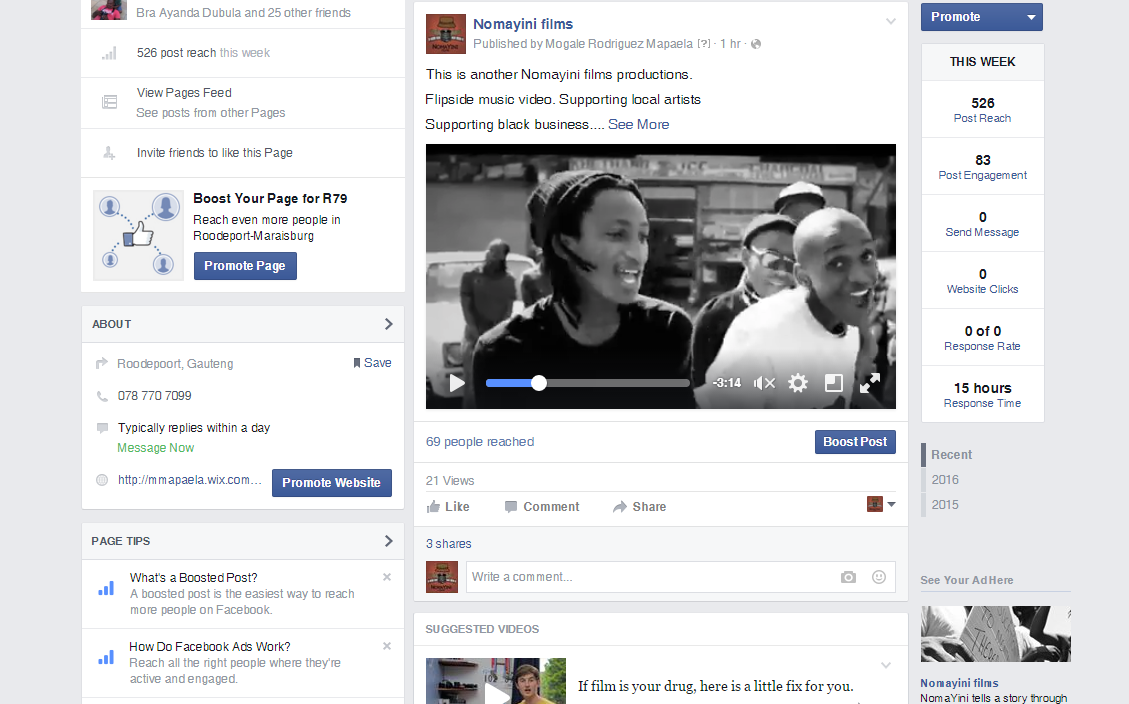1129x704 pixels.
Task: Click commenter profile picture beside comment box
Action: (x=441, y=577)
